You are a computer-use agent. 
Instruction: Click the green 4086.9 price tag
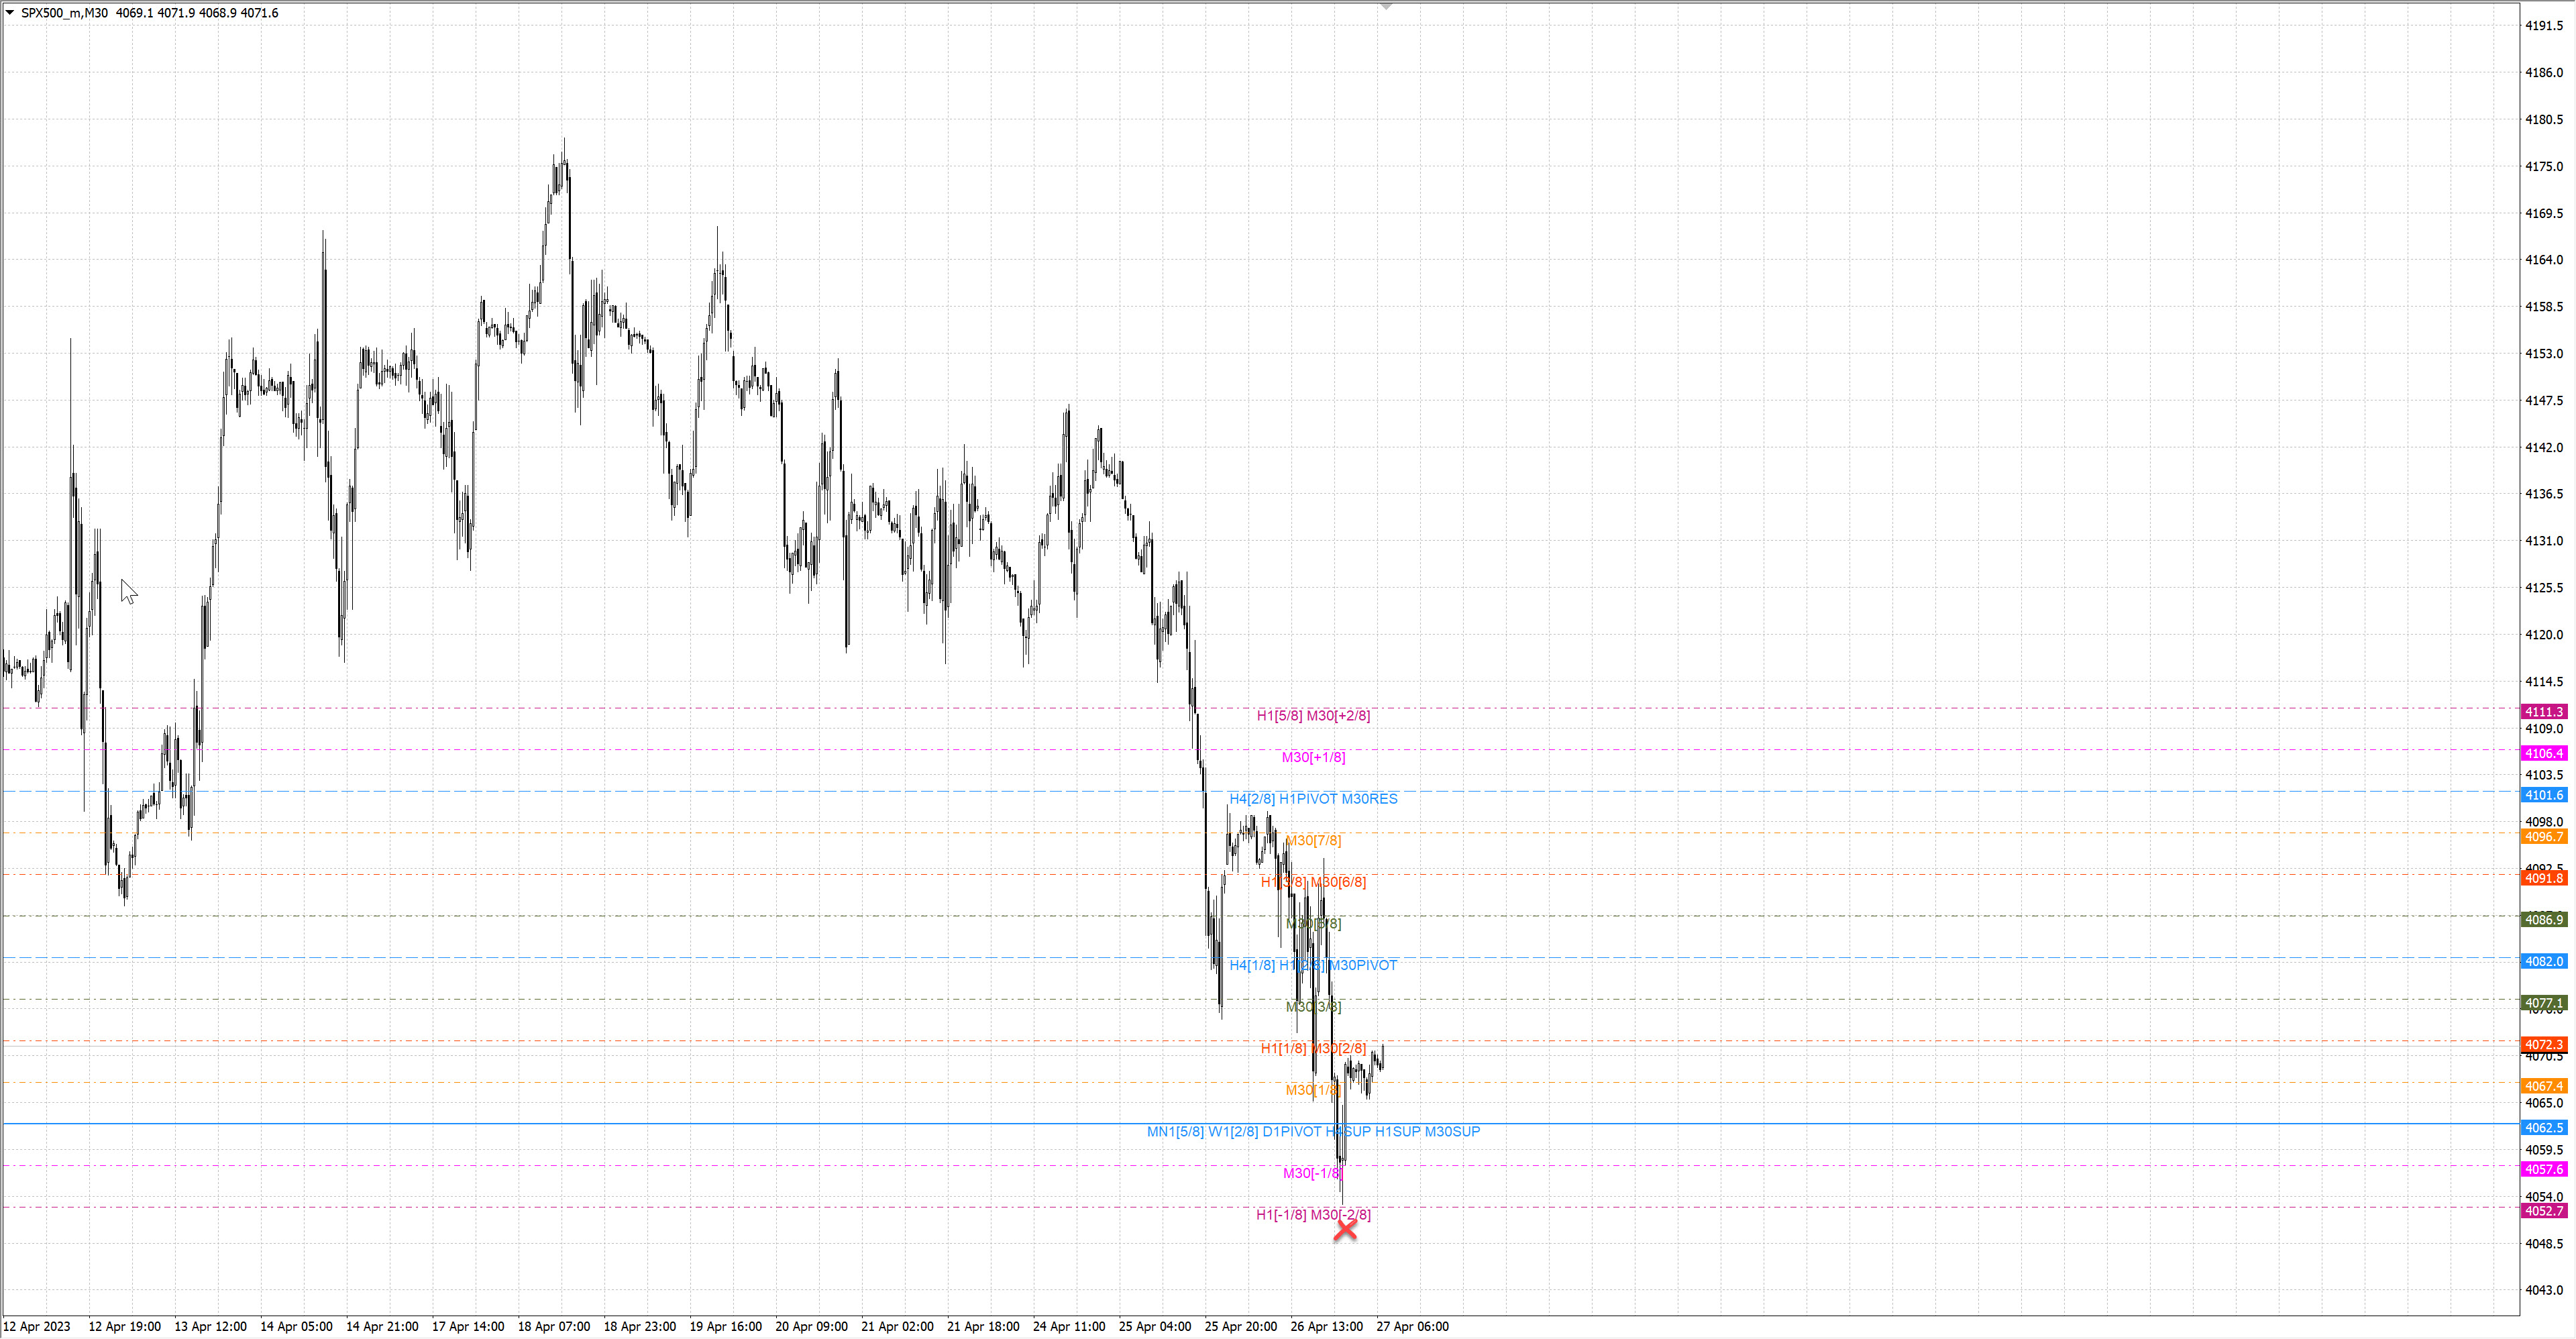tap(2543, 920)
